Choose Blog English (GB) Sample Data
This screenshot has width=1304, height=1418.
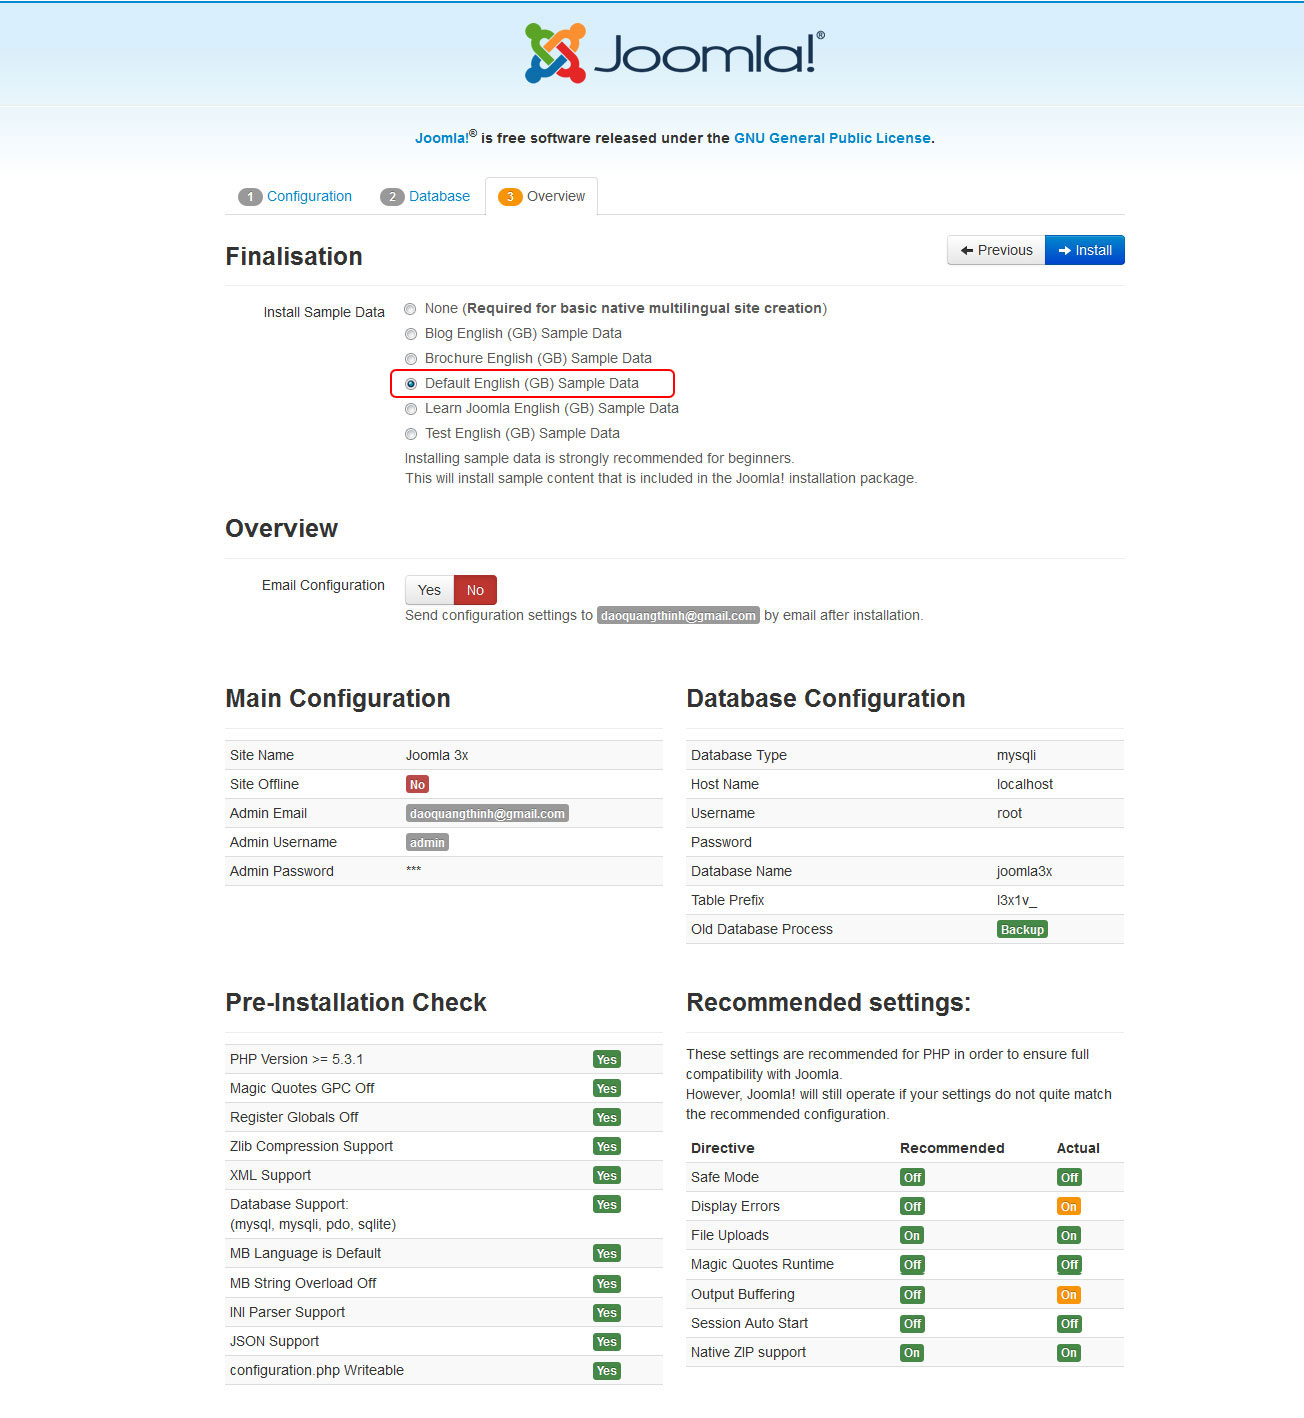pos(411,334)
